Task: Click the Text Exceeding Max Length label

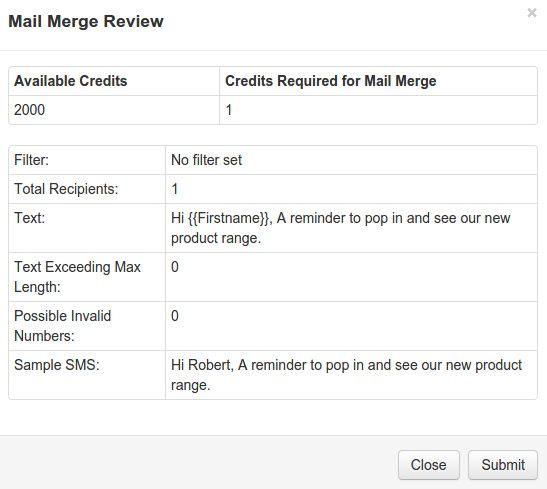Action: pos(77,277)
